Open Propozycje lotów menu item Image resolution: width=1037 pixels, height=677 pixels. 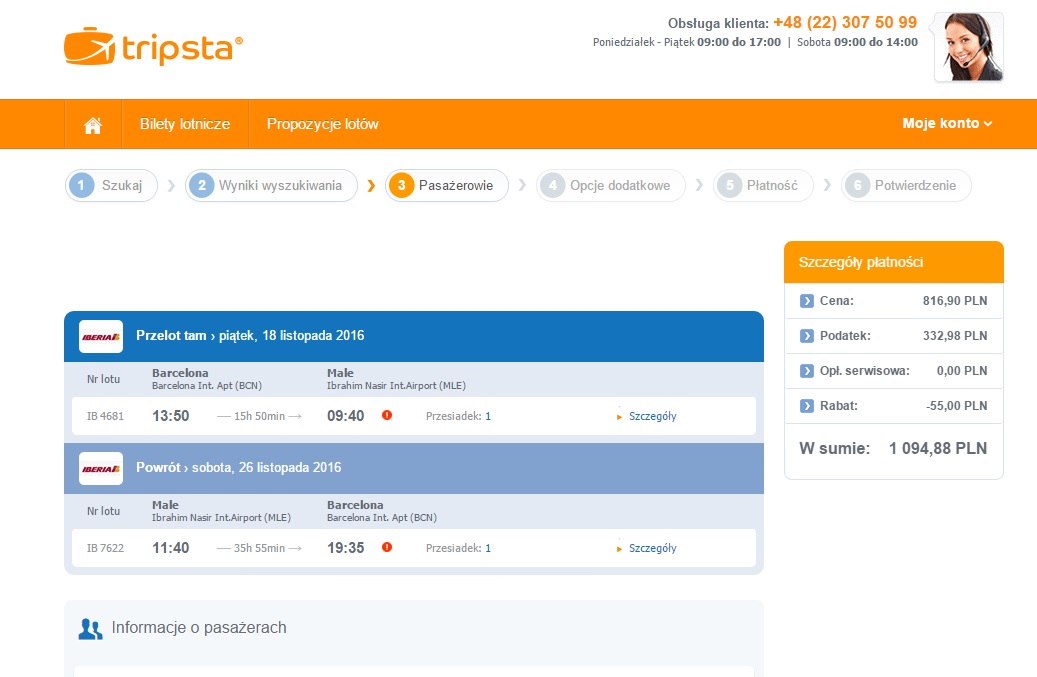[x=323, y=124]
